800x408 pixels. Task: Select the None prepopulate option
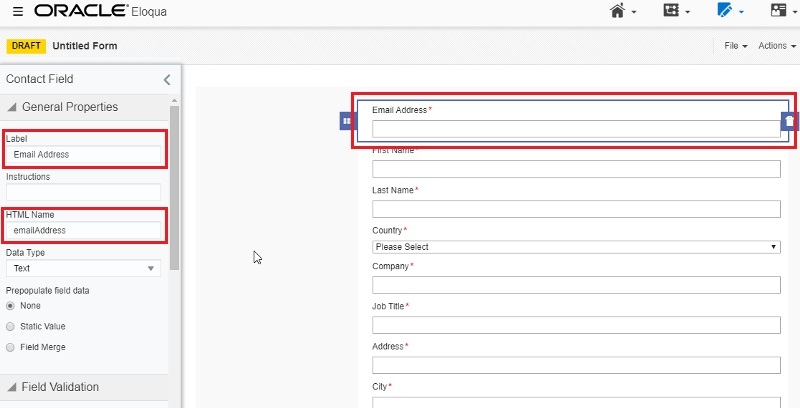pyautogui.click(x=11, y=306)
